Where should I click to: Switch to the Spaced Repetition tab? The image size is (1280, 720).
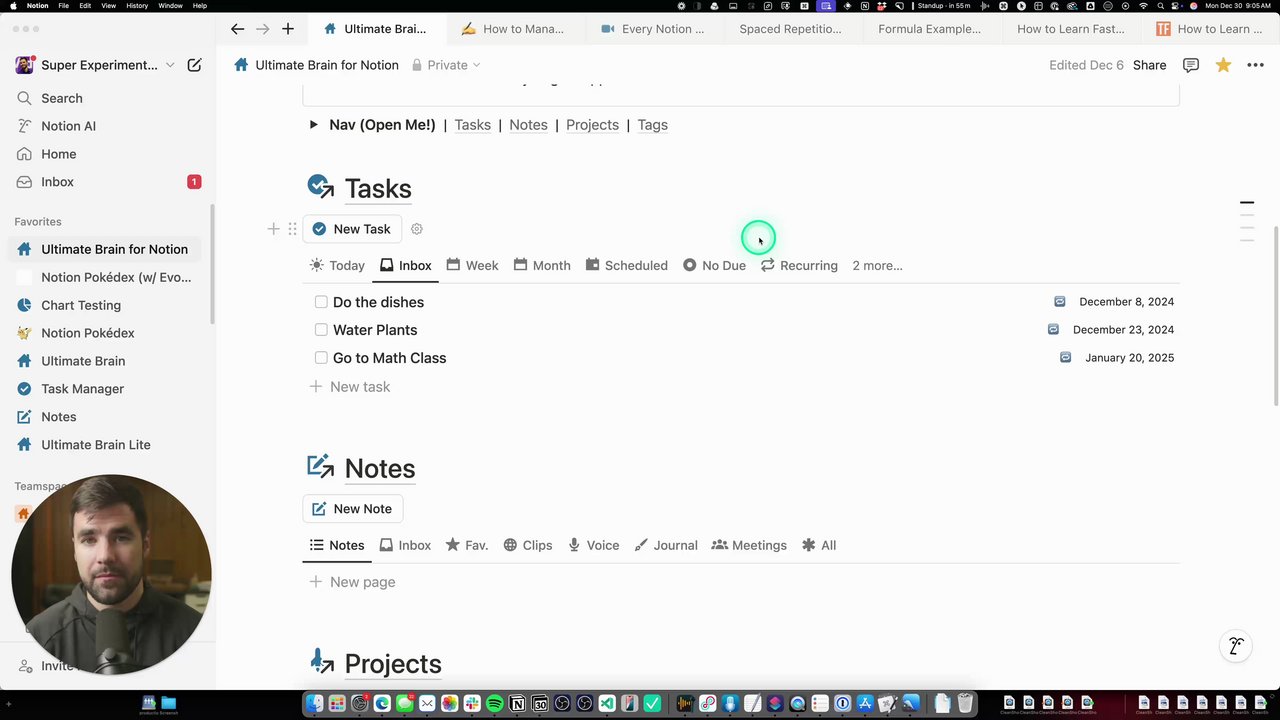pos(790,29)
